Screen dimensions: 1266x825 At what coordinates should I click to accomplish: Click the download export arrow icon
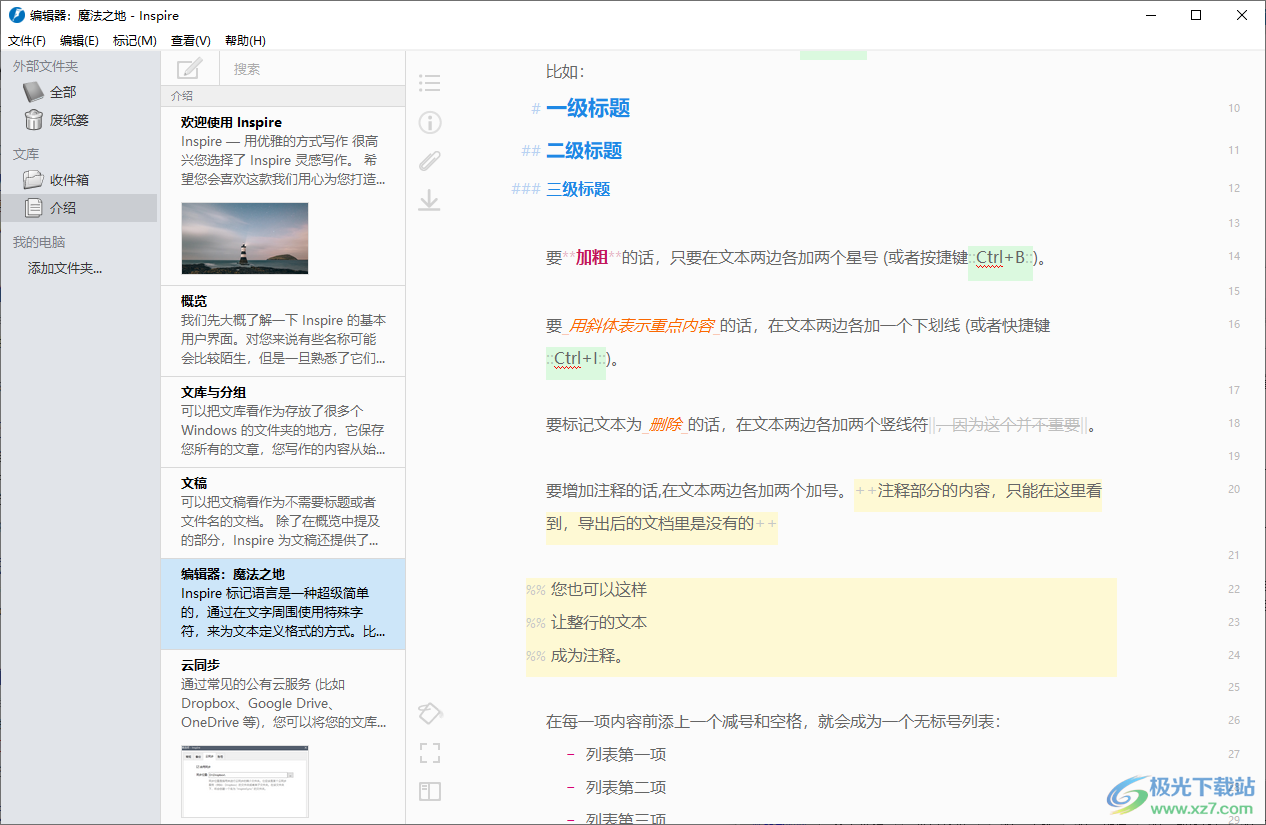point(430,200)
